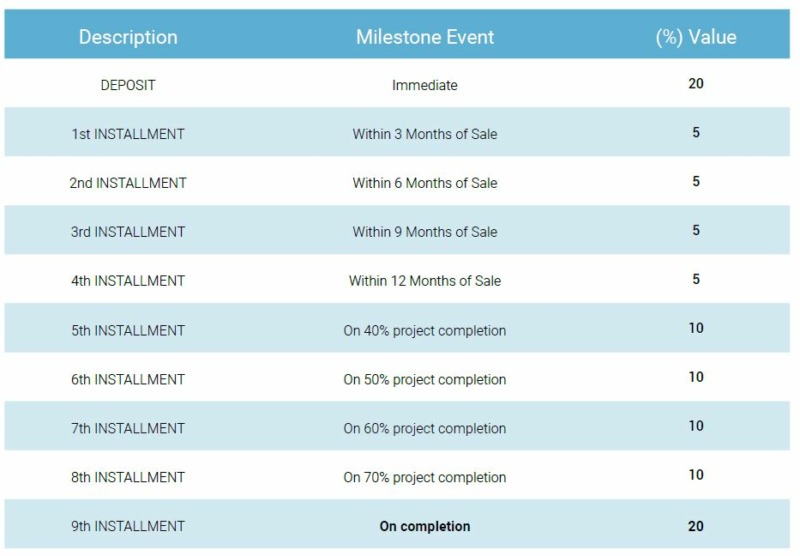Click On 70% project completion cell

tap(424, 477)
